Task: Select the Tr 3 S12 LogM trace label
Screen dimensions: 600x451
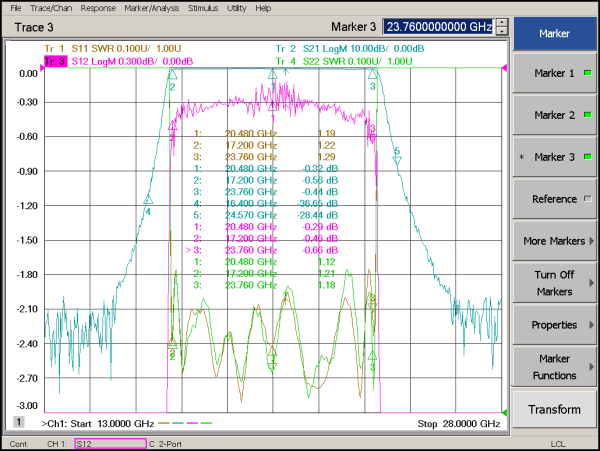Action: (120, 61)
